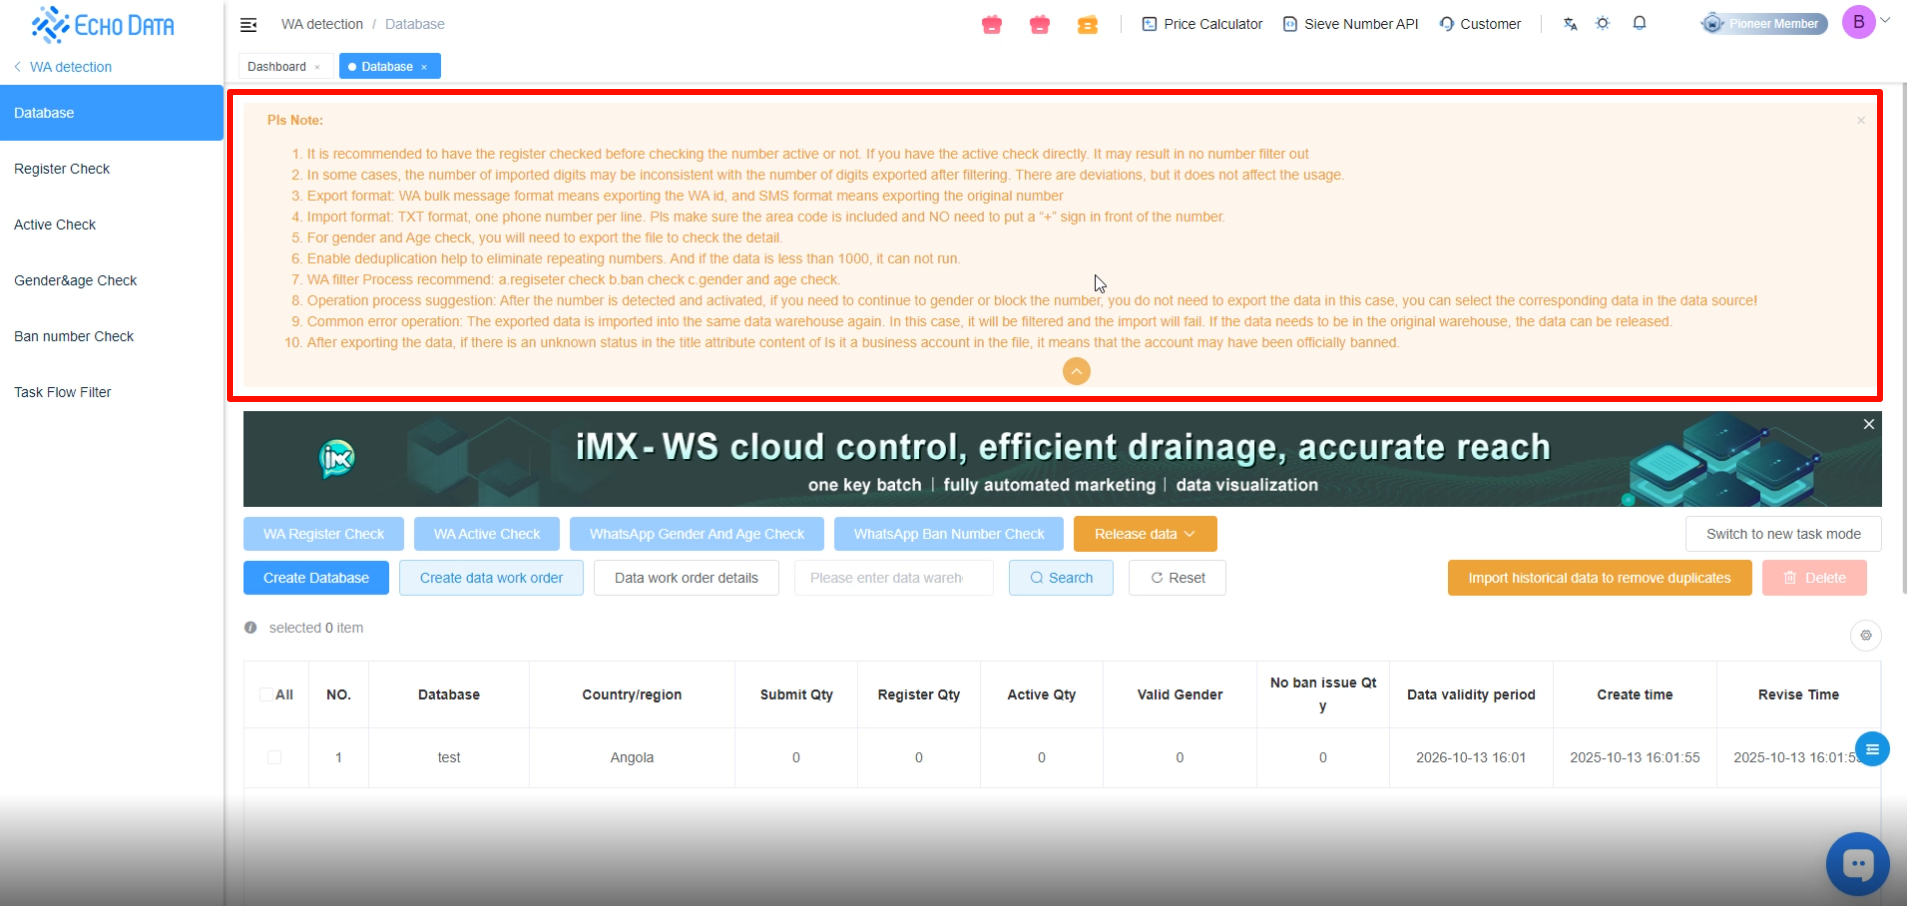The height and width of the screenshot is (906, 1907).
Task: Click the data warehouse search field
Action: 893,578
